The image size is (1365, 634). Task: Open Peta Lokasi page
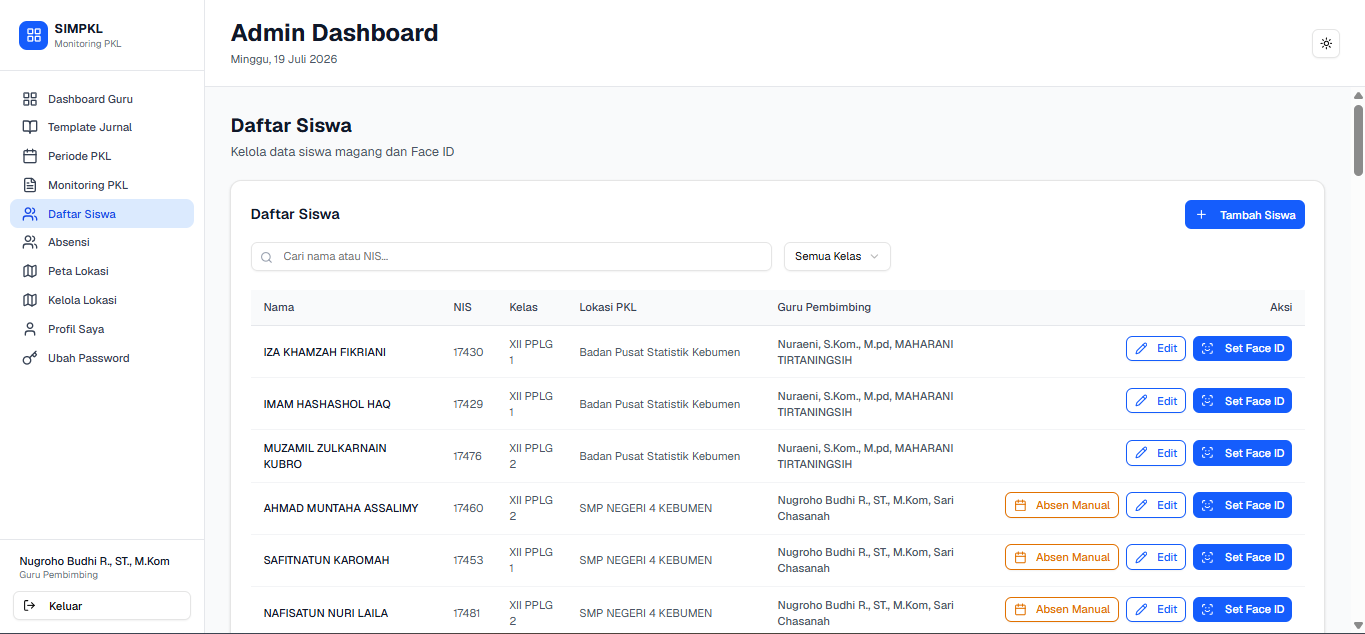pos(102,271)
